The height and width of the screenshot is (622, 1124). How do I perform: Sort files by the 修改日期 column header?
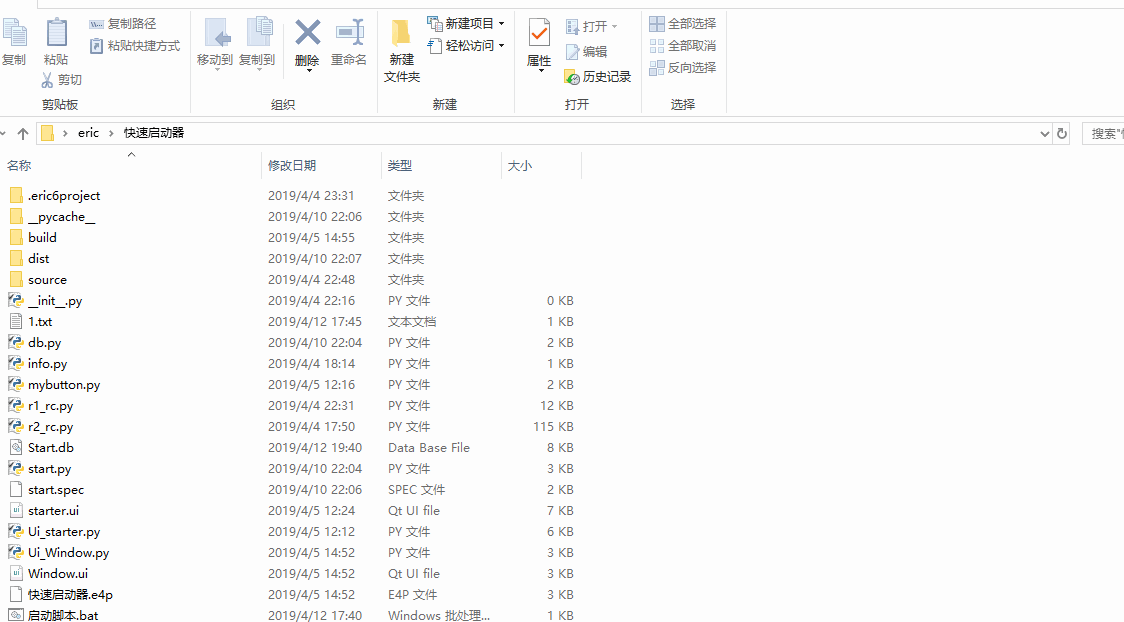coord(295,165)
